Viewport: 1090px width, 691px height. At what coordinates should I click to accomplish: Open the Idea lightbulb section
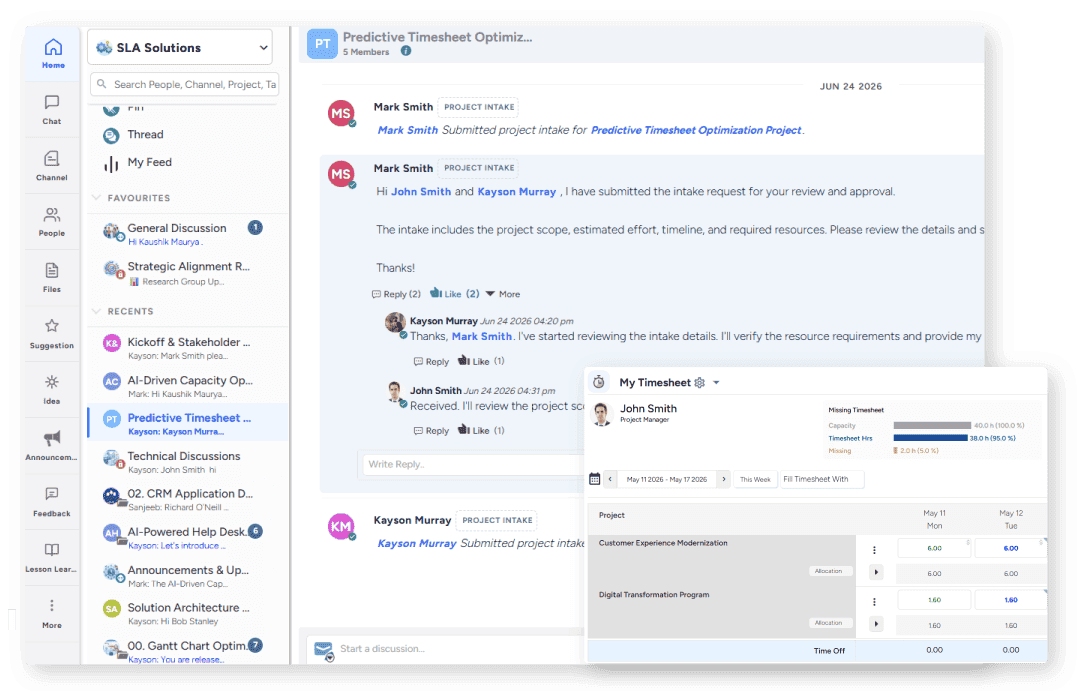click(51, 390)
